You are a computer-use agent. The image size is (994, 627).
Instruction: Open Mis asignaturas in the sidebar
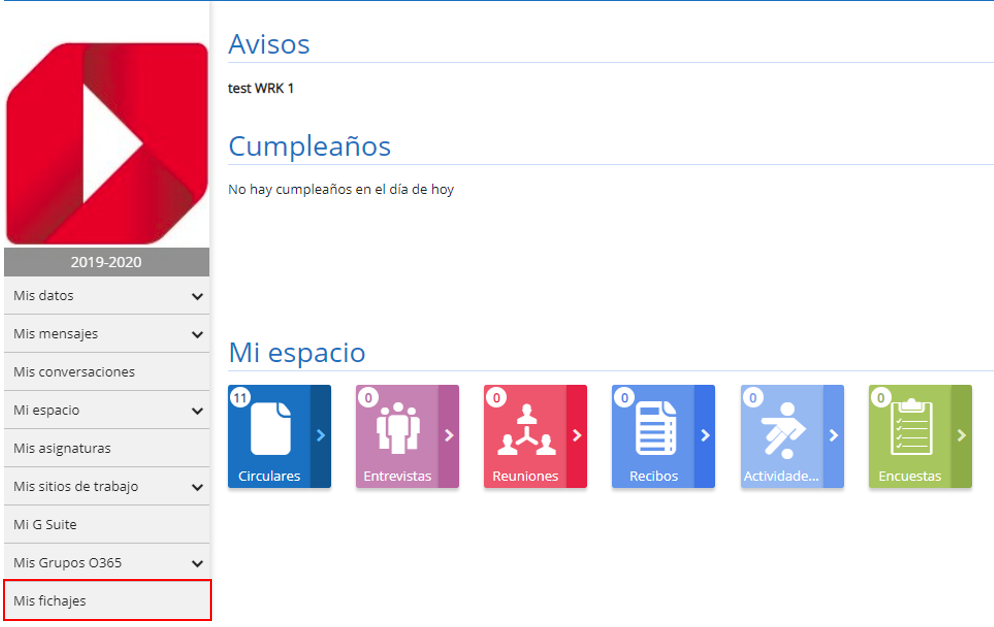pos(62,449)
